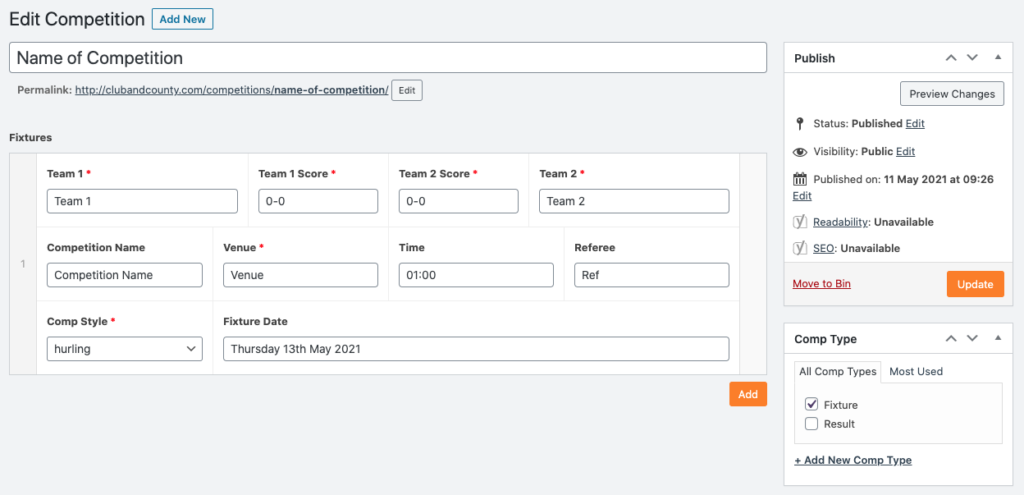Collapse the Publish panel with triangle toggle

pyautogui.click(x=997, y=57)
